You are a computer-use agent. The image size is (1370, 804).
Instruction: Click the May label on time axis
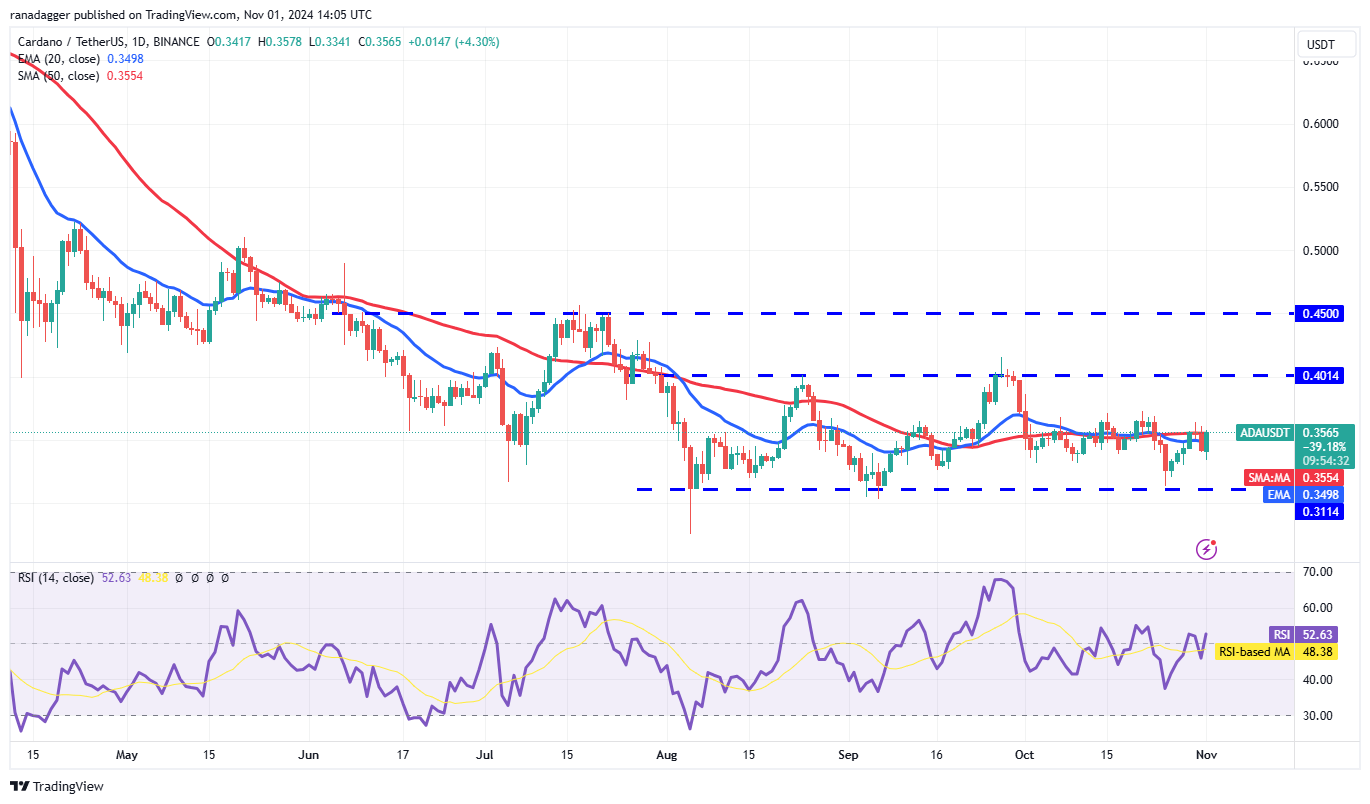pos(125,753)
